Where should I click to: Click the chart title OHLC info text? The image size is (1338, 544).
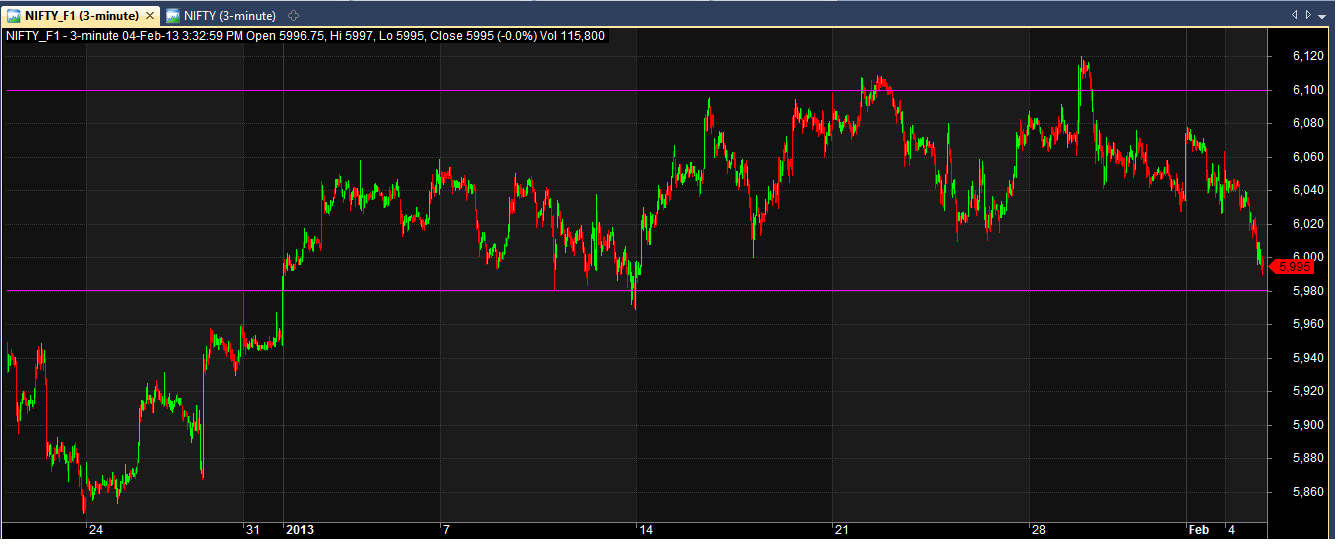pyautogui.click(x=304, y=36)
